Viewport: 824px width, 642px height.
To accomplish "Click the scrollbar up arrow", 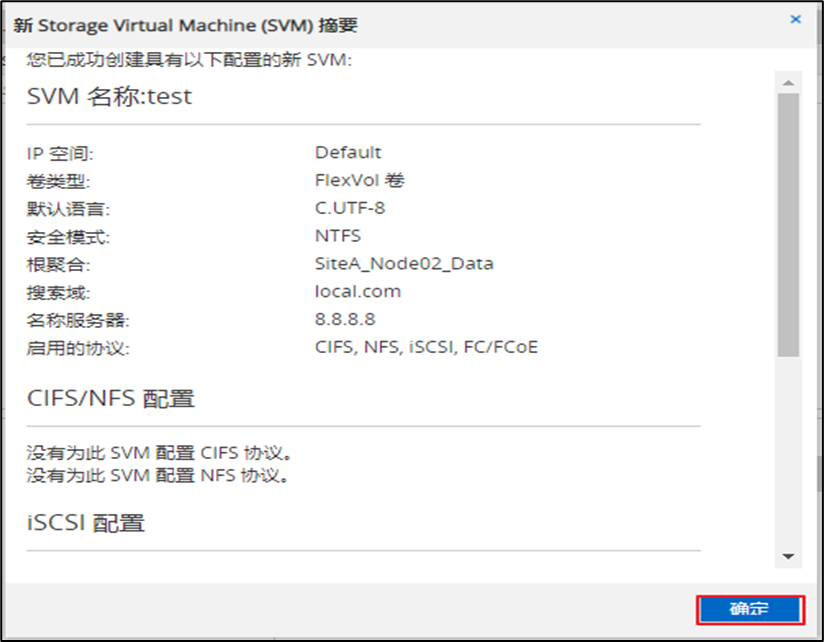I will (x=789, y=82).
